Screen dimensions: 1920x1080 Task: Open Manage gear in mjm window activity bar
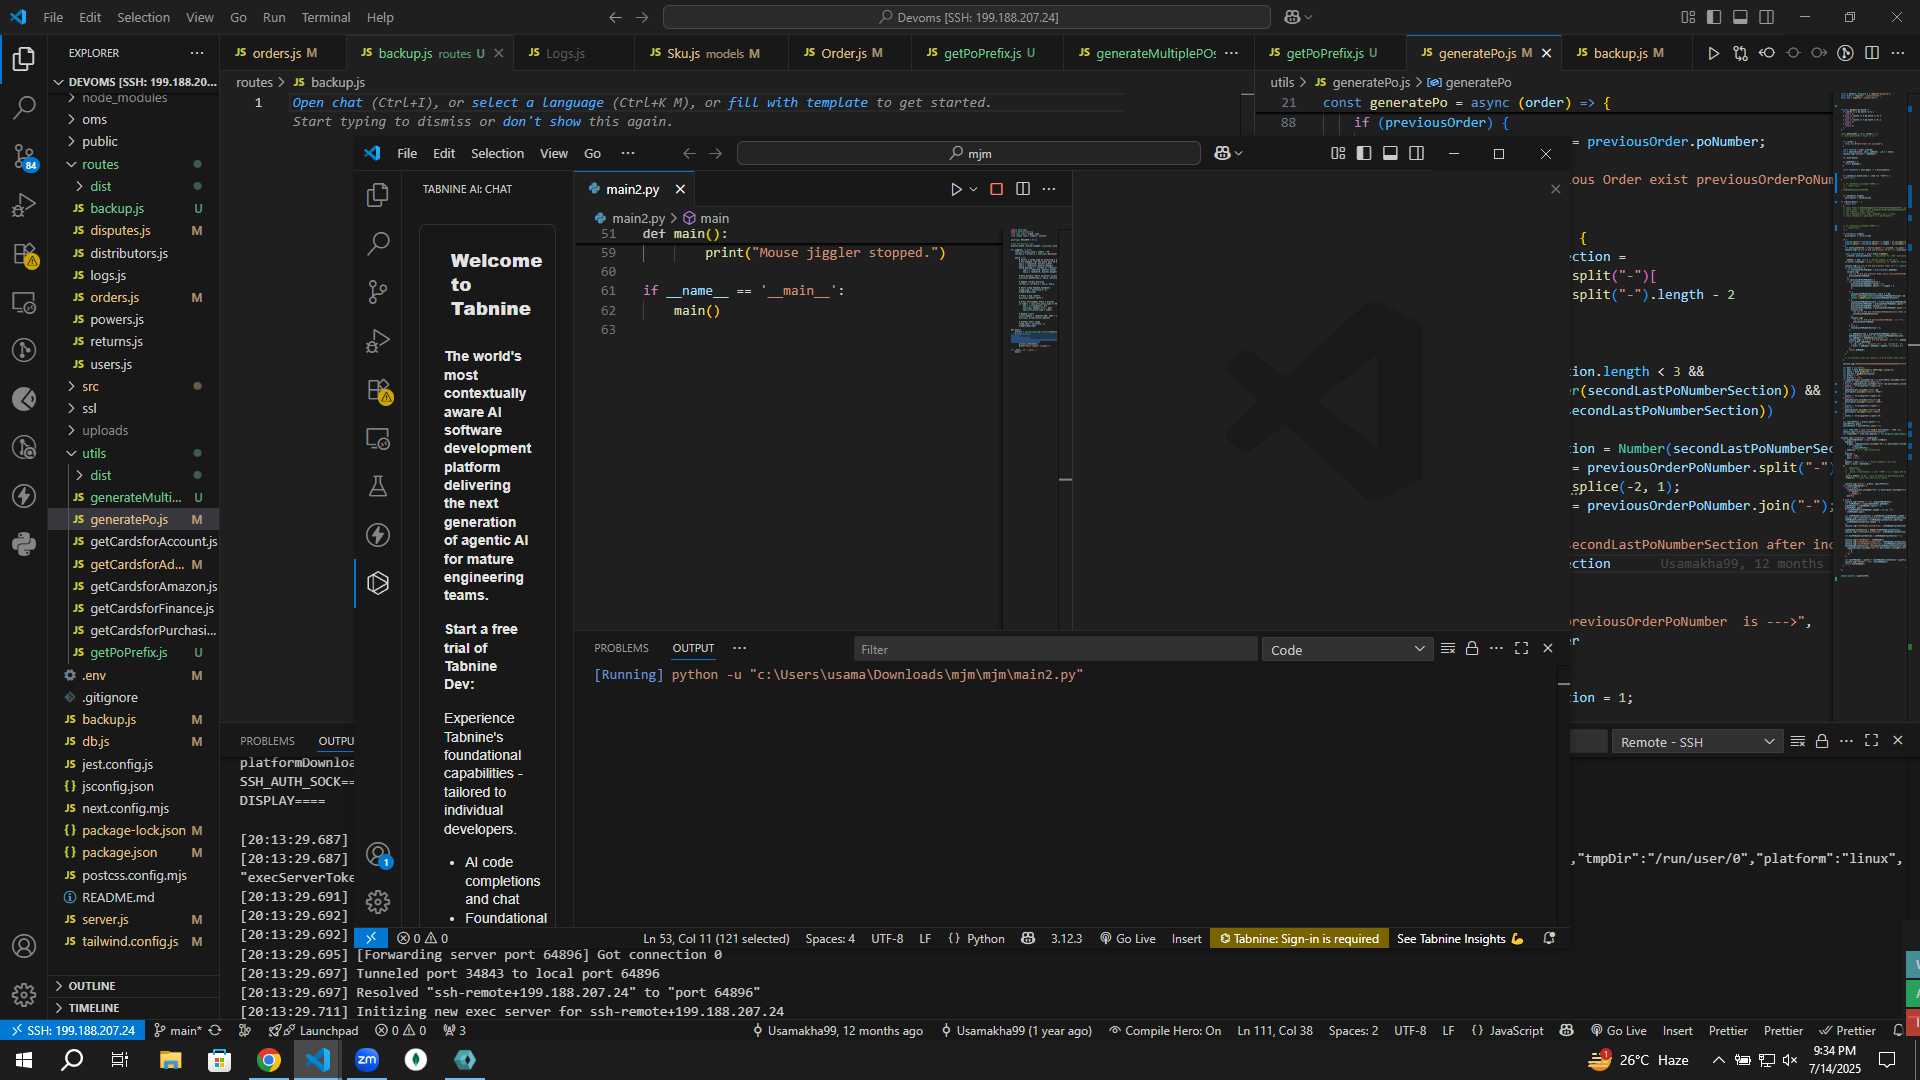pyautogui.click(x=378, y=902)
